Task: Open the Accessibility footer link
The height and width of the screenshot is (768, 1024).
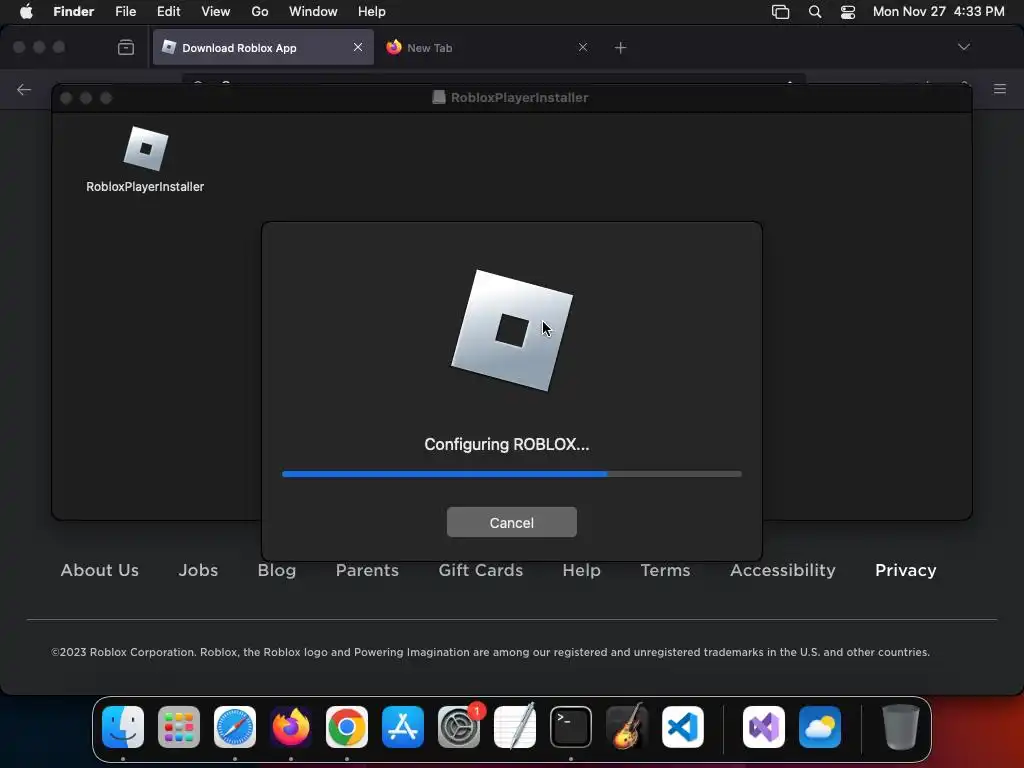Action: click(782, 570)
